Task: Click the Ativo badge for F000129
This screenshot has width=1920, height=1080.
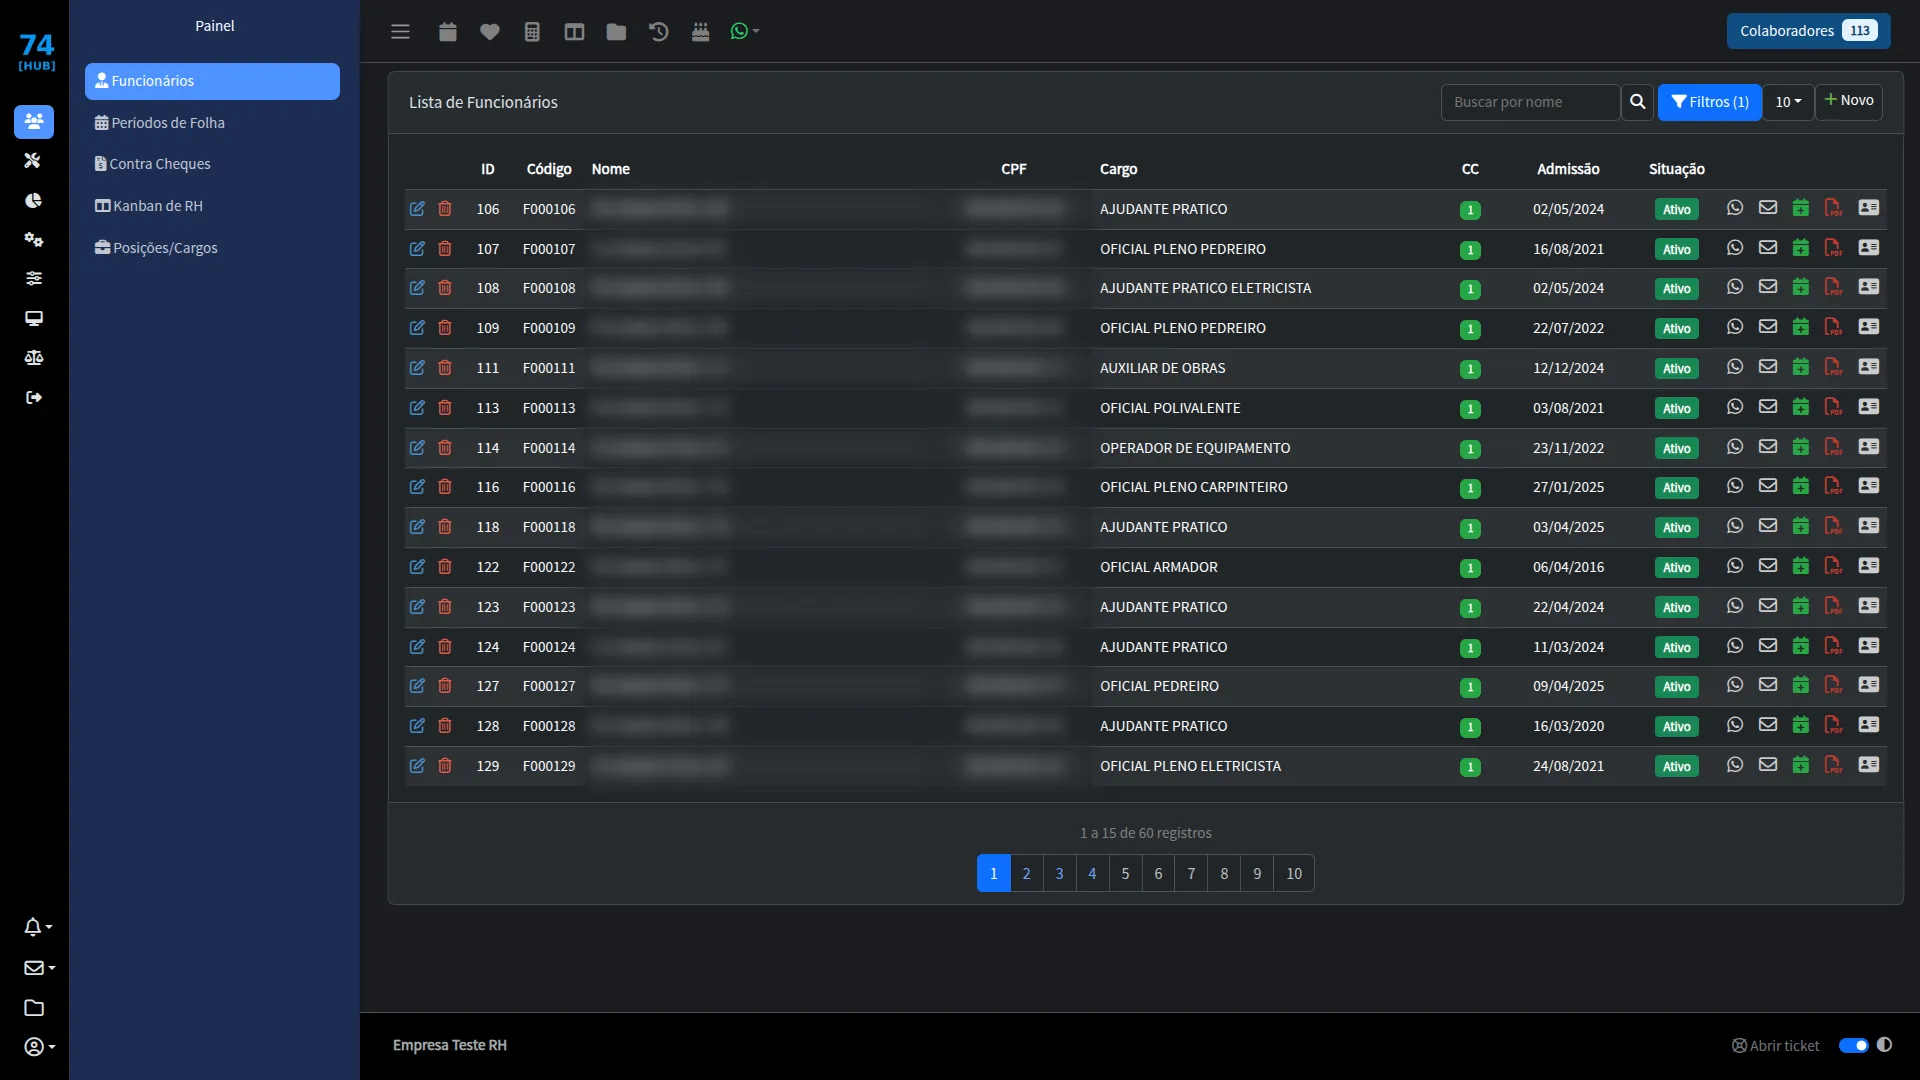Action: pos(1677,767)
